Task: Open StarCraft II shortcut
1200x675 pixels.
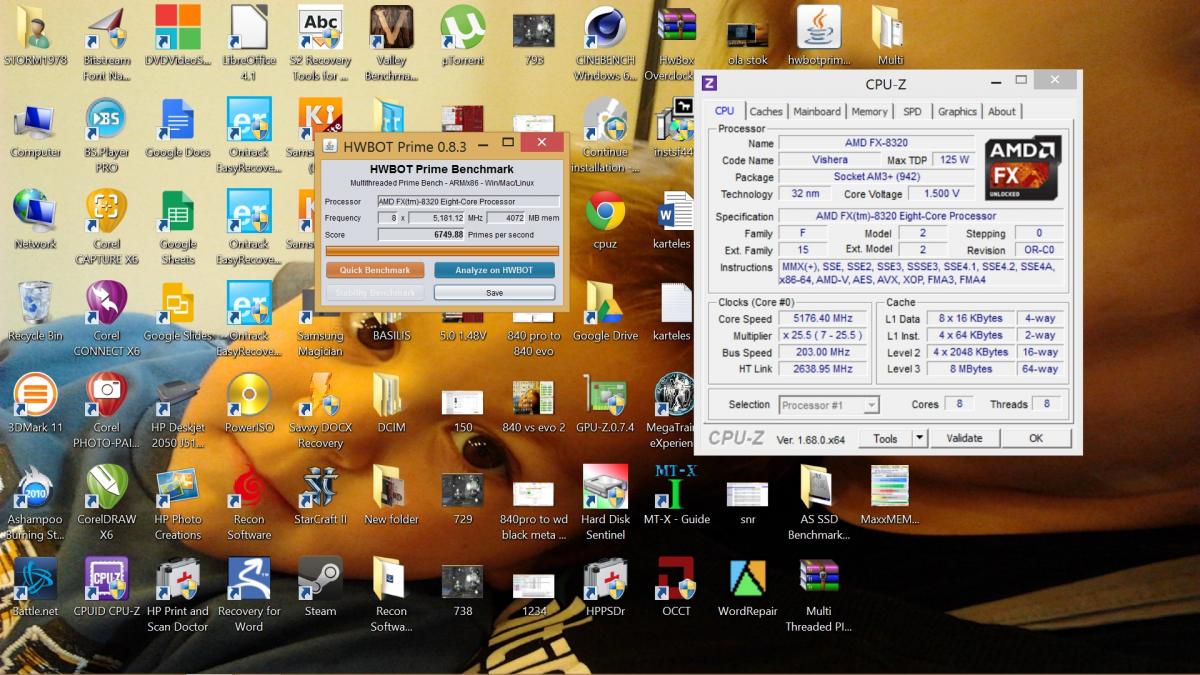Action: point(320,495)
